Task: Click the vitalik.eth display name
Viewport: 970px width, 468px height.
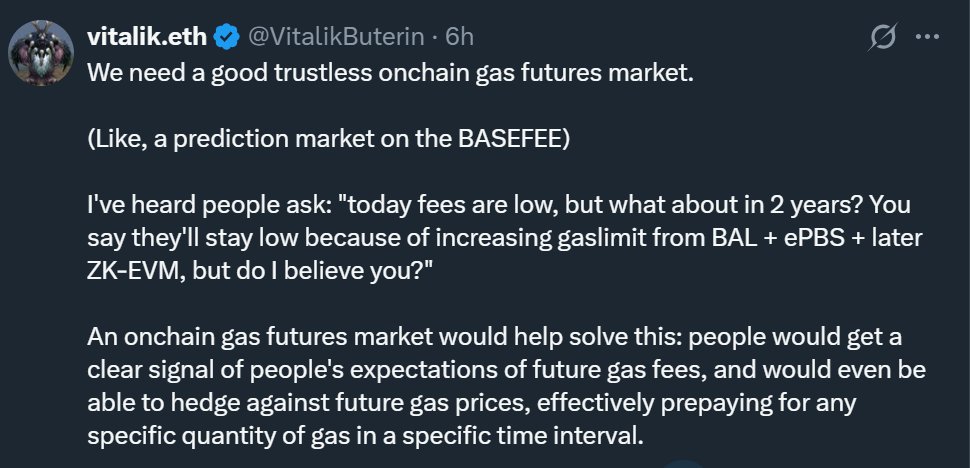Action: [x=147, y=37]
